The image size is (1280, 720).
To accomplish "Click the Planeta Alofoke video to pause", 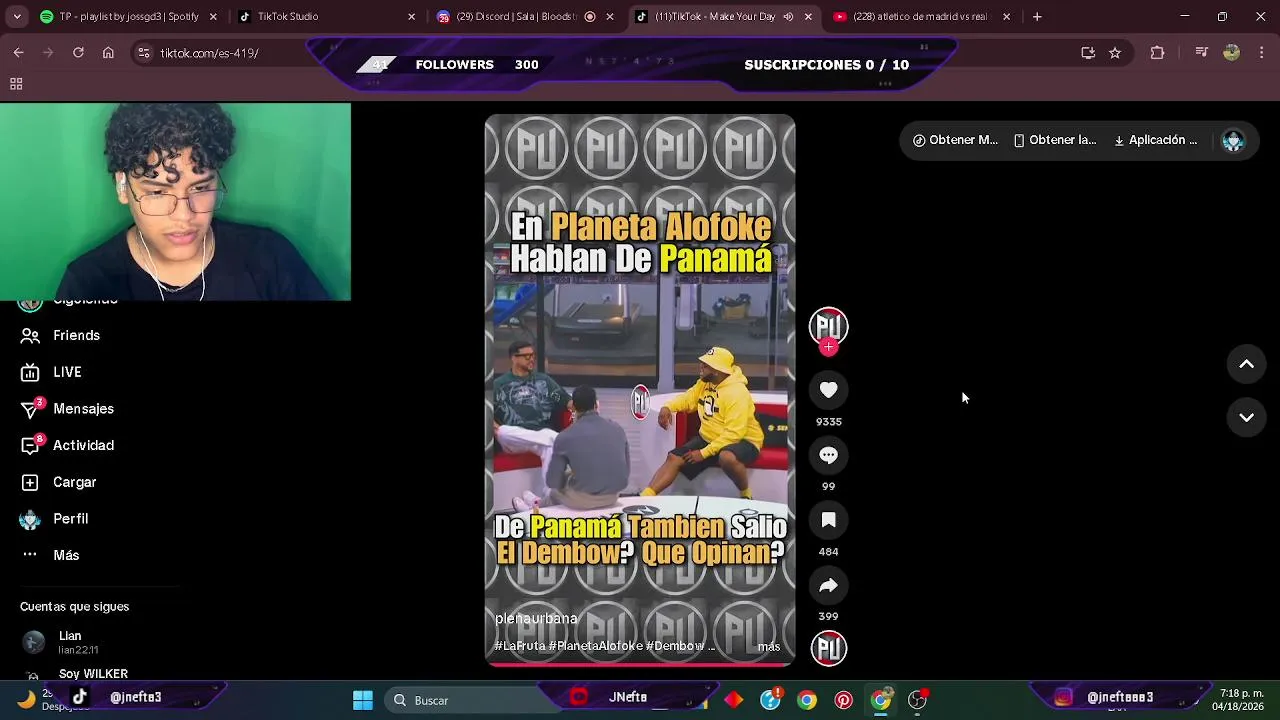I will 640,390.
